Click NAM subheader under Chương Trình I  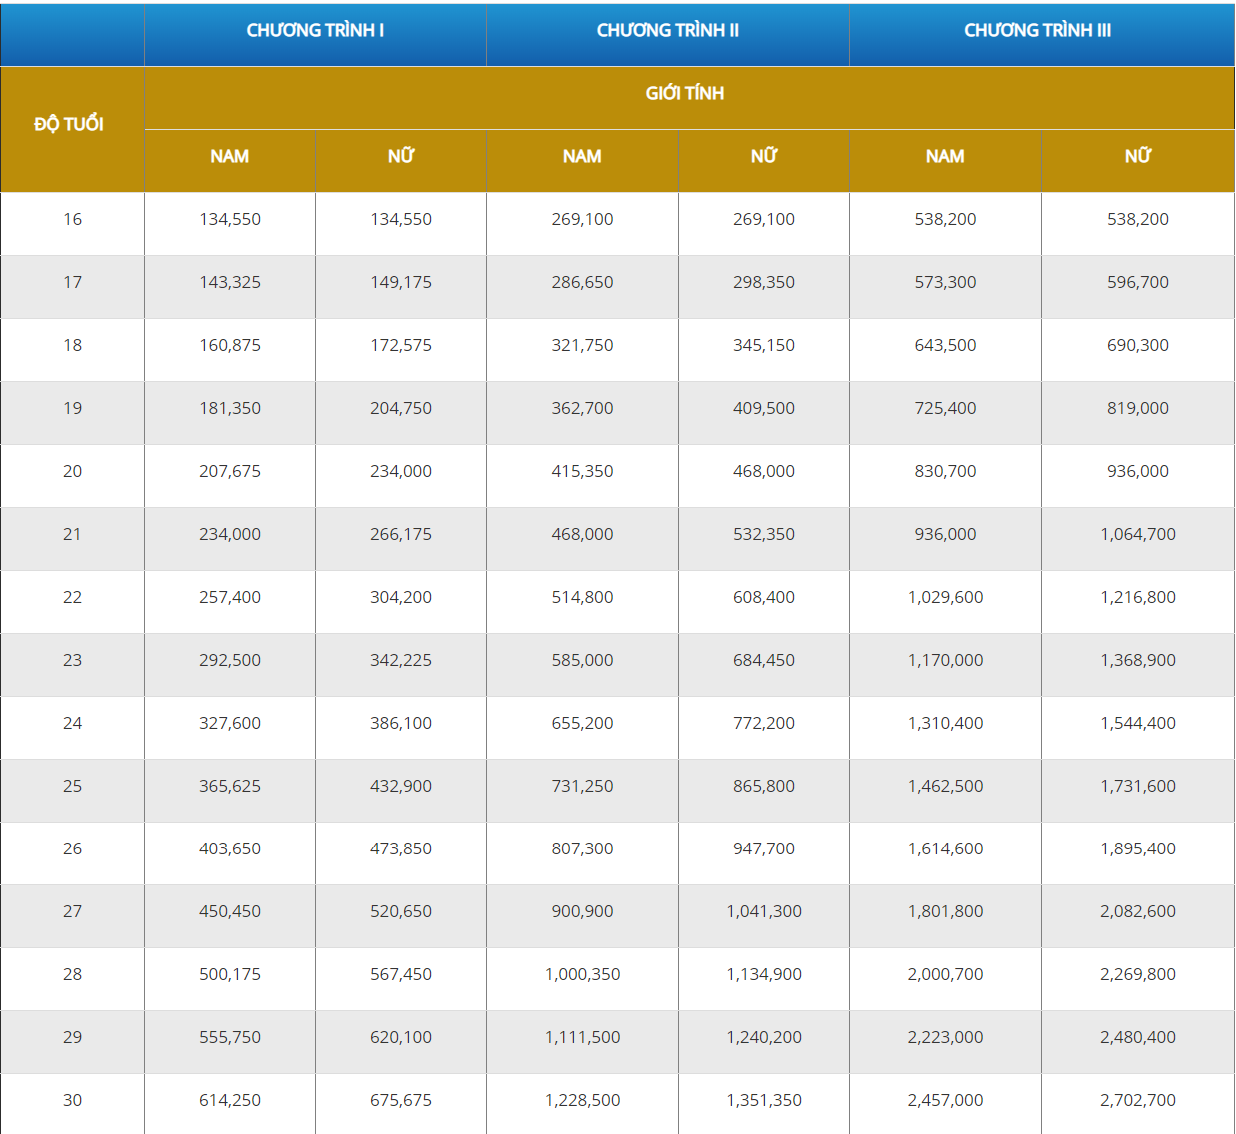(x=229, y=157)
